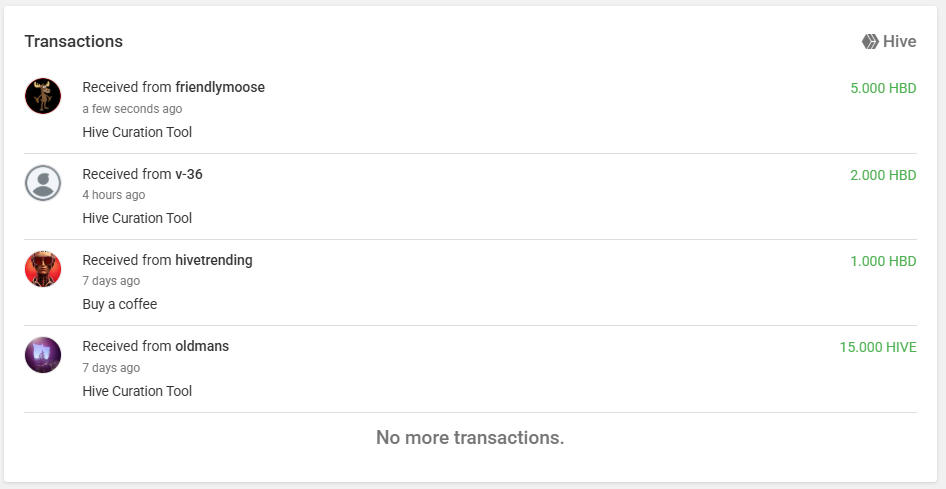Click the Transactions heading
Viewport: 946px width, 489px height.
click(74, 42)
